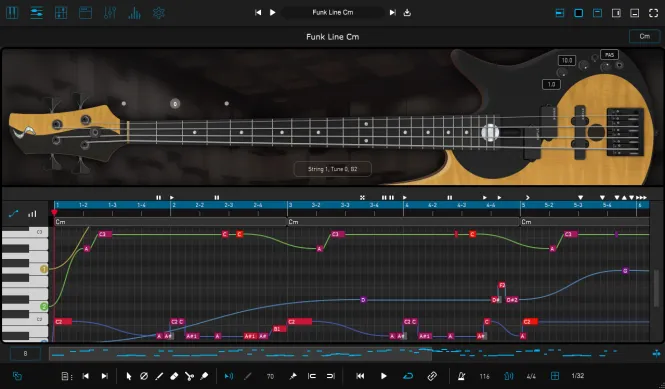Open the settings gear icon
This screenshot has width=665, height=389.
pyautogui.click(x=159, y=13)
